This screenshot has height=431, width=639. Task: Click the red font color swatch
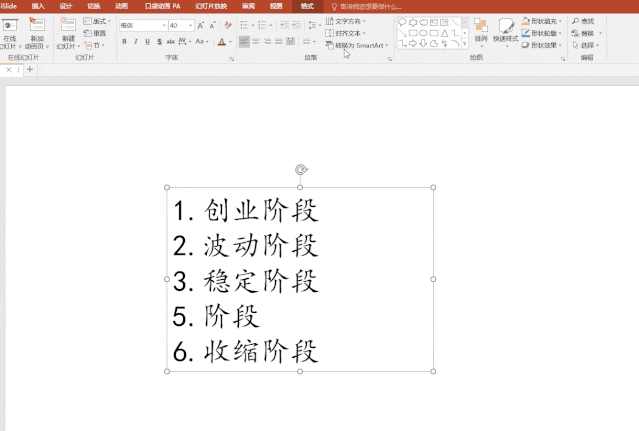coord(222,42)
